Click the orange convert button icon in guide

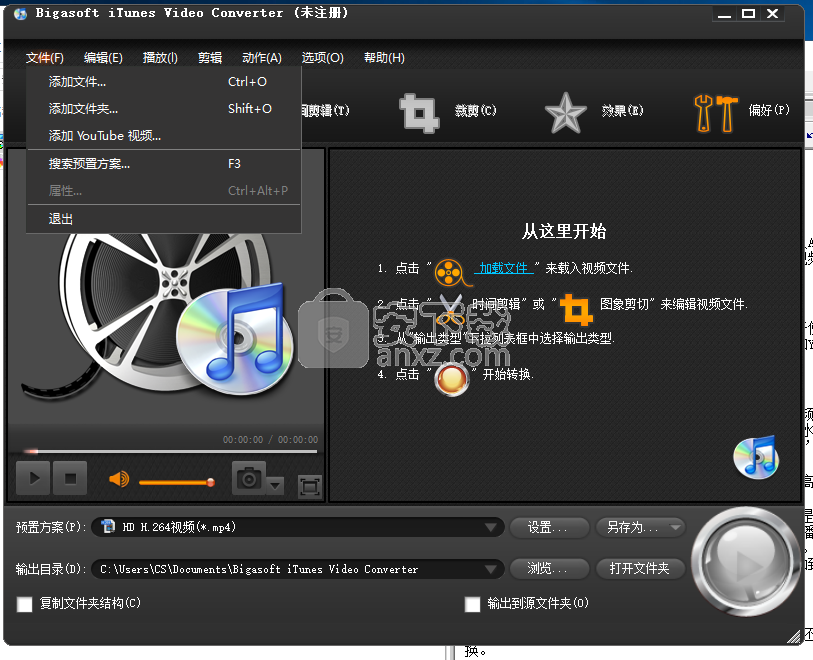(x=452, y=379)
